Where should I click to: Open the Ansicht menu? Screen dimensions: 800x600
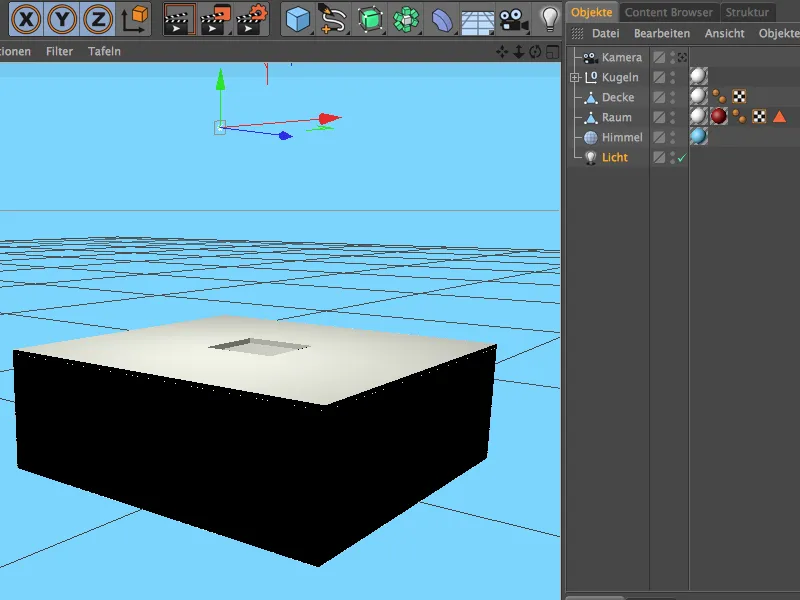[724, 33]
